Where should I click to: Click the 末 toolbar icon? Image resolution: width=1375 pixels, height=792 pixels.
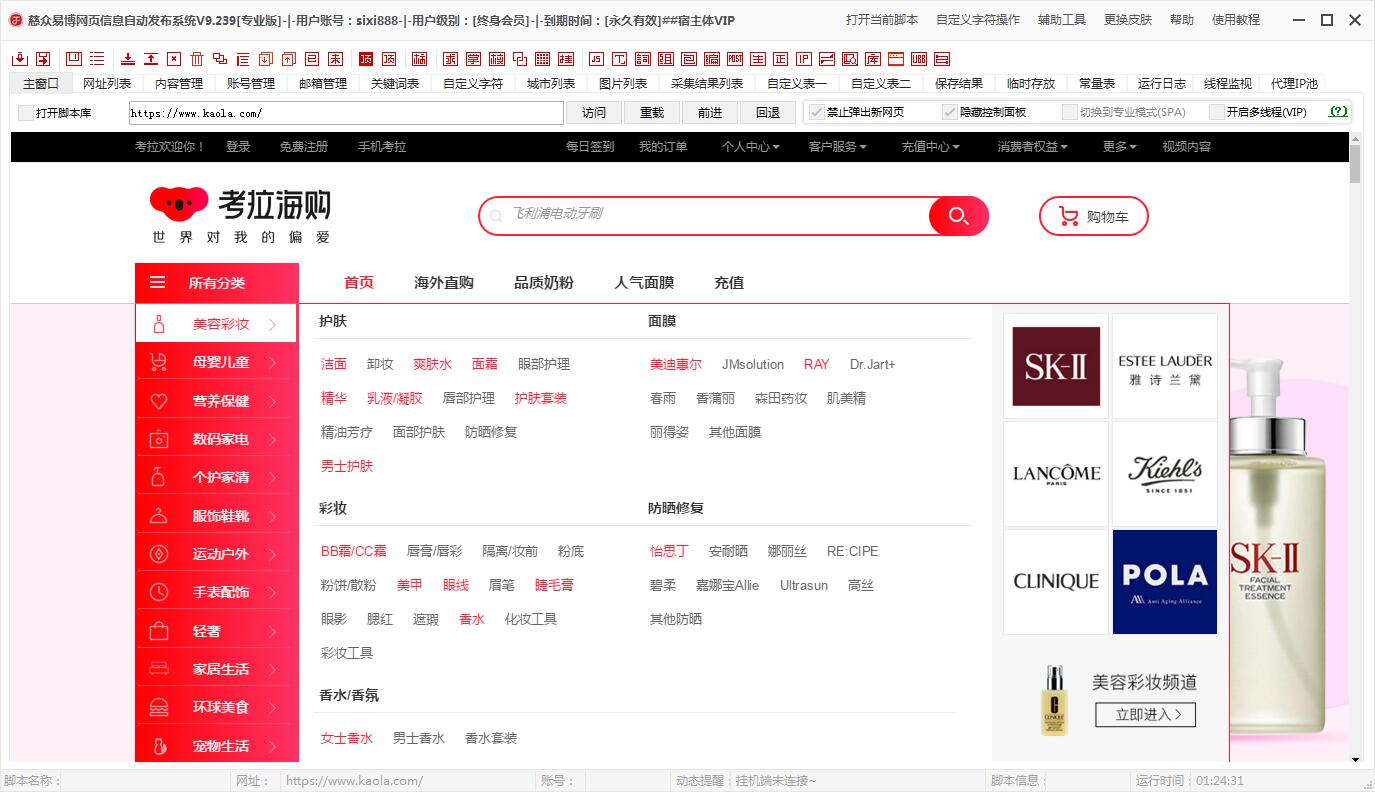tap(335, 59)
